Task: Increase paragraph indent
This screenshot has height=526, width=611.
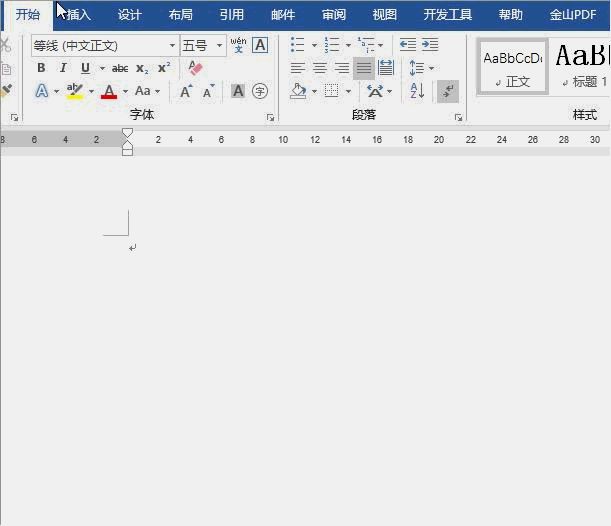Action: [x=430, y=45]
